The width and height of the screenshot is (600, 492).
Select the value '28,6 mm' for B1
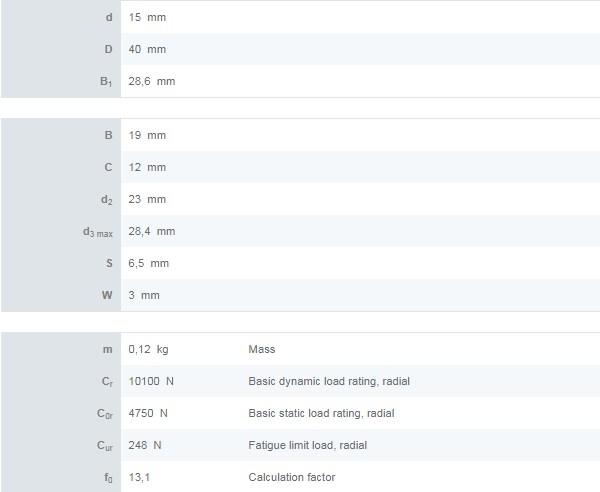point(152,81)
